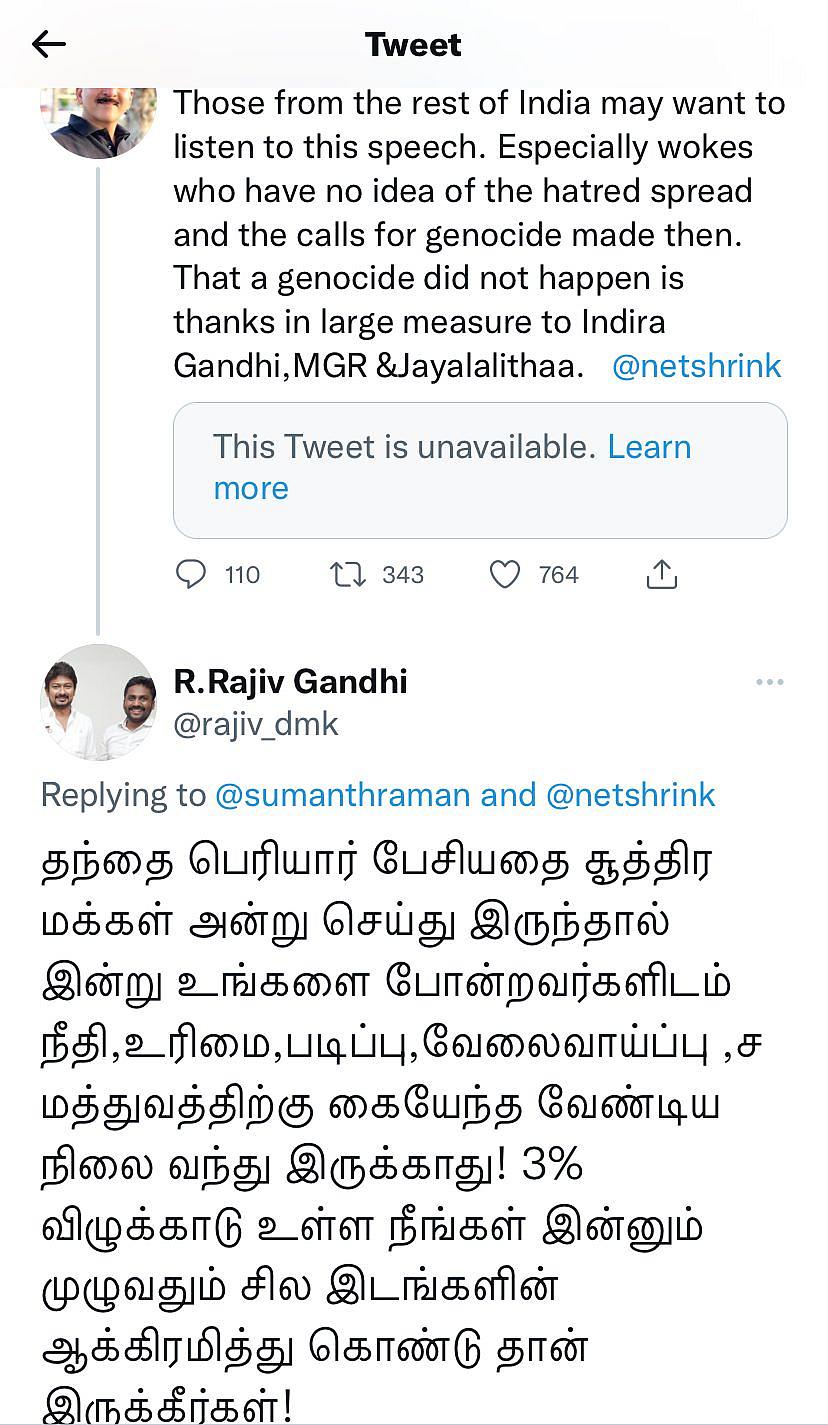The height and width of the screenshot is (1425, 828).
Task: Open R.Rajiv Gandhi's profile picture
Action: pyautogui.click(x=98, y=702)
